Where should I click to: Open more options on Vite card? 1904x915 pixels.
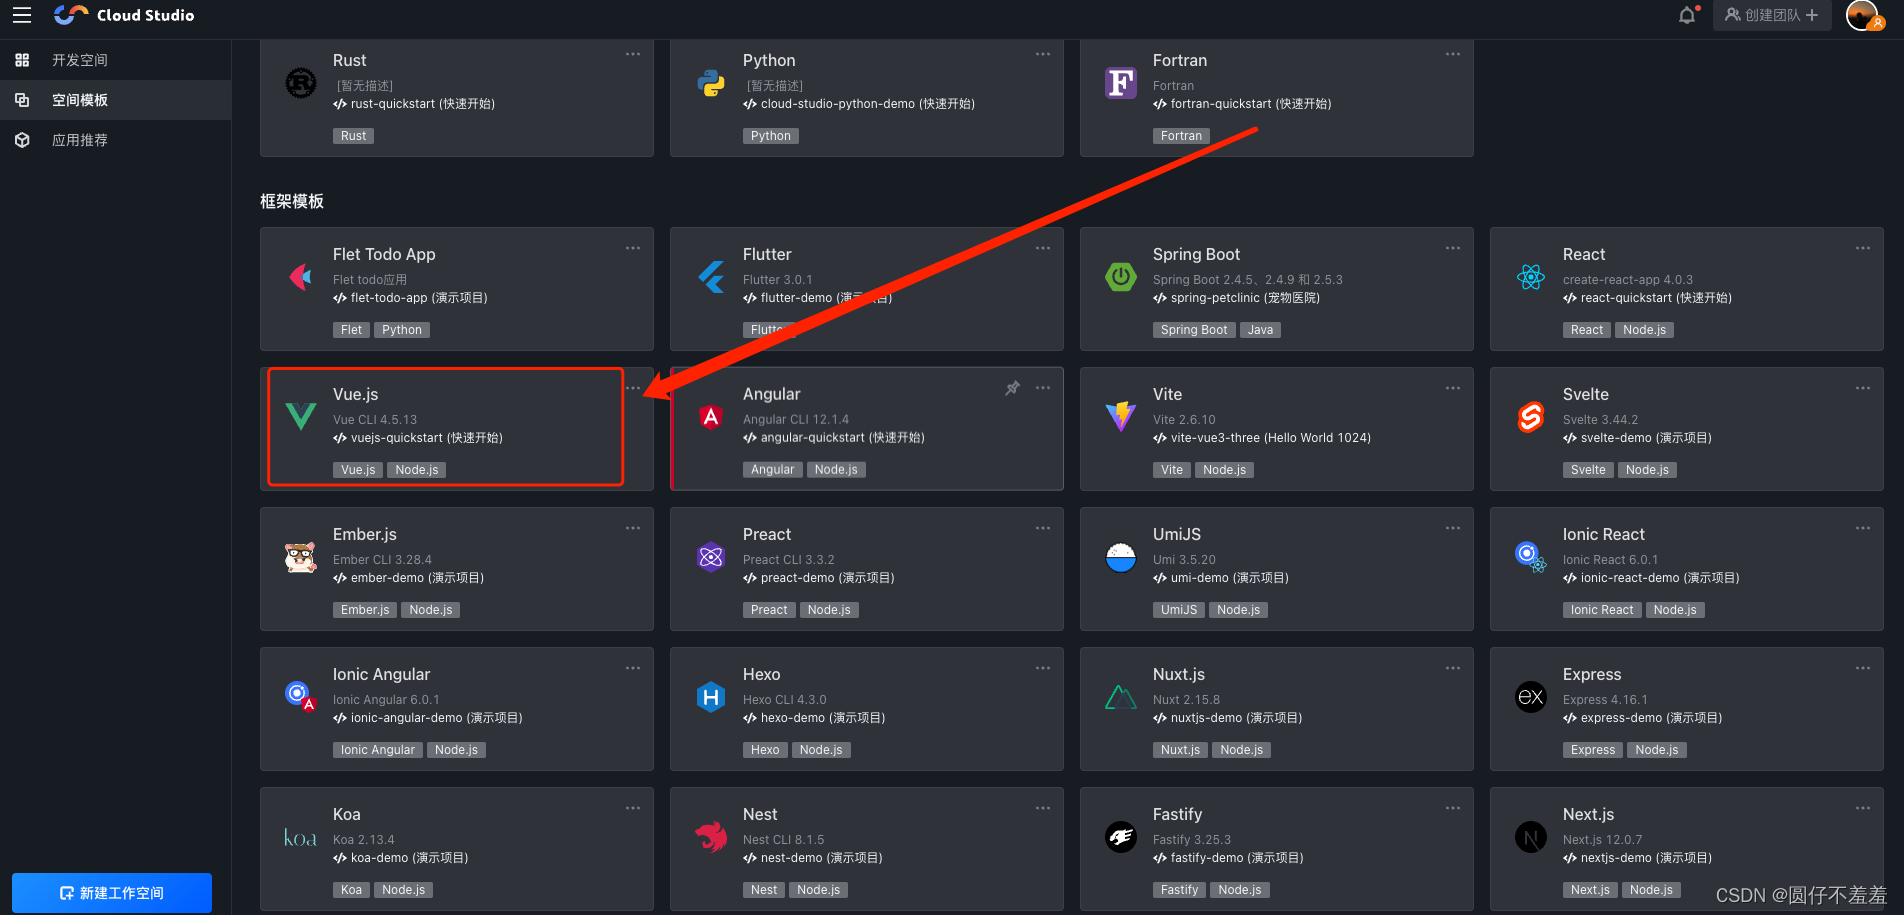click(x=1453, y=388)
